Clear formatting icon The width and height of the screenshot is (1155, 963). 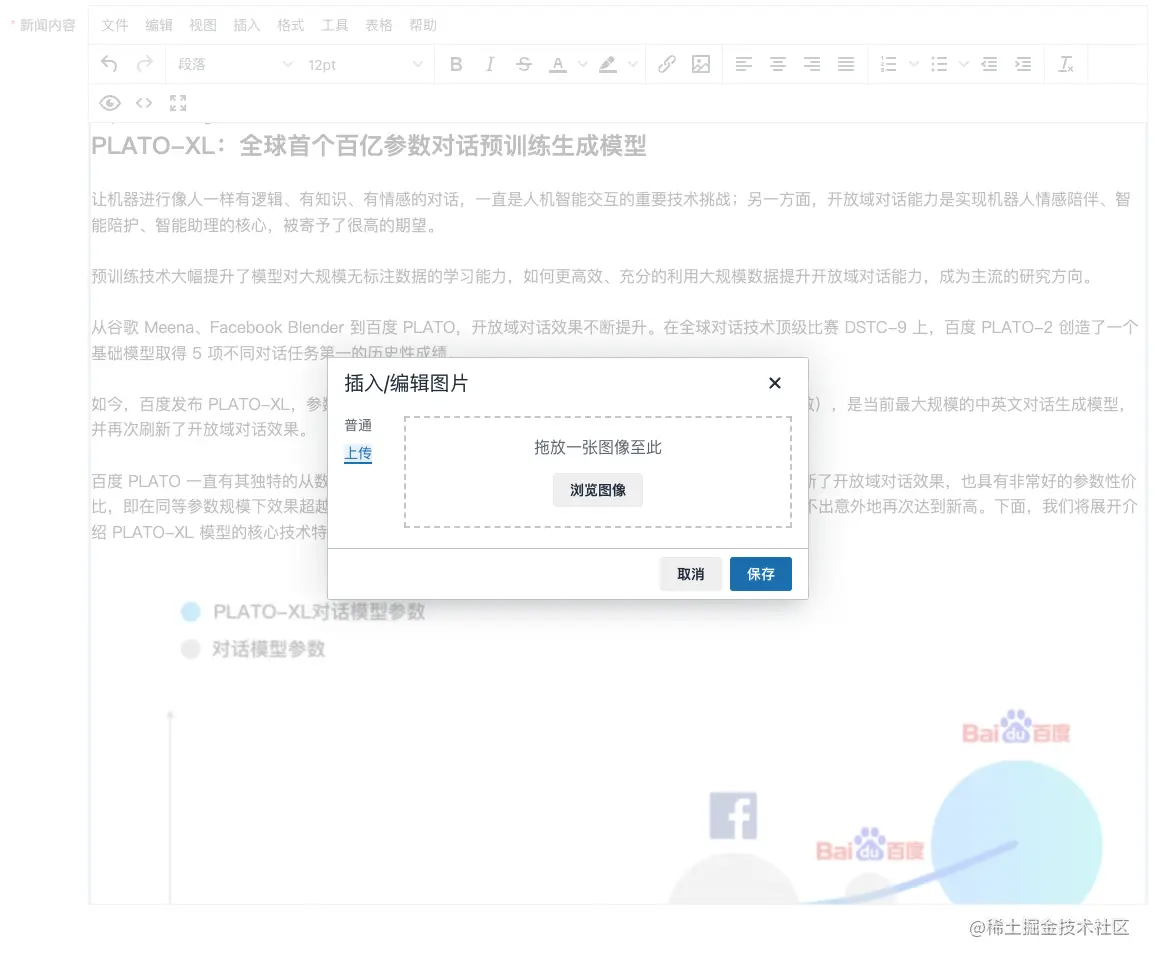[1066, 64]
